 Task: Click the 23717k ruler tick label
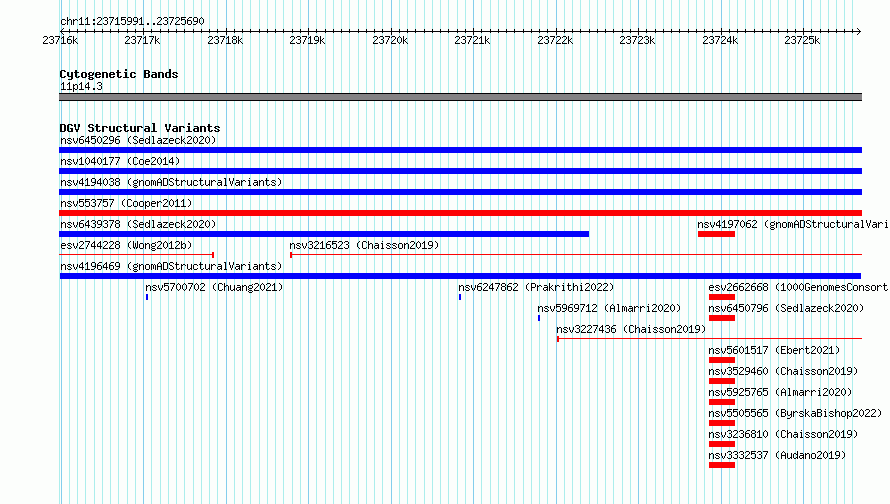(142, 40)
